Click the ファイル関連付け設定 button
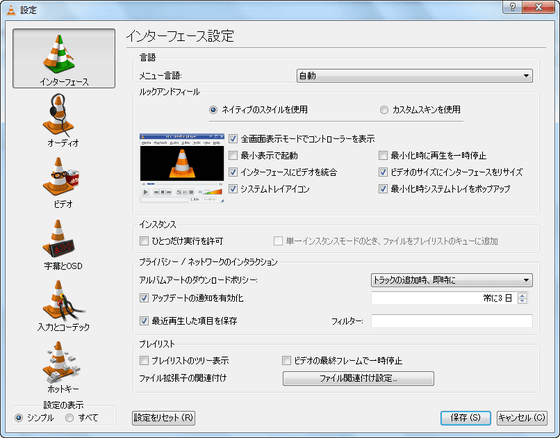Image resolution: width=560 pixels, height=438 pixels. click(x=358, y=378)
